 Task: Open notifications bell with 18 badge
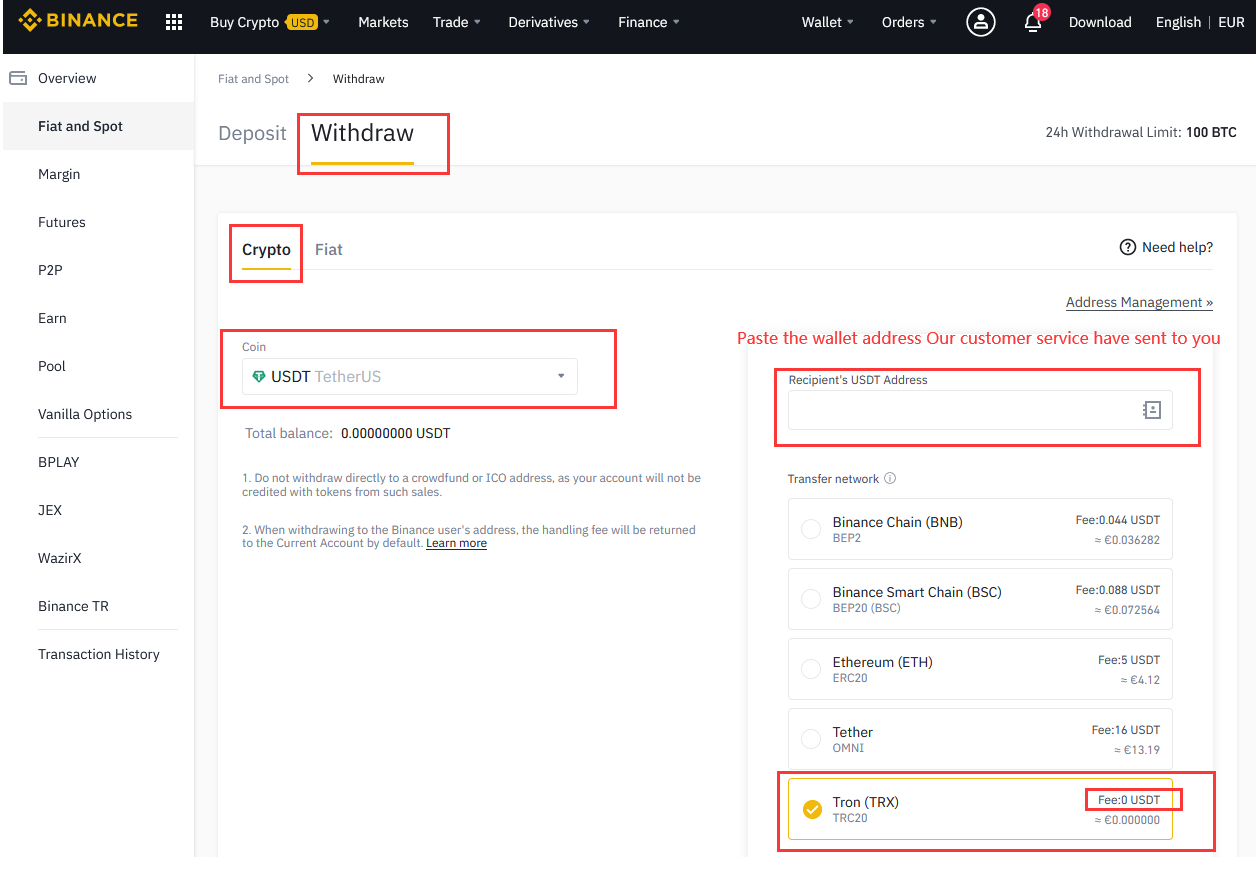tap(1033, 22)
